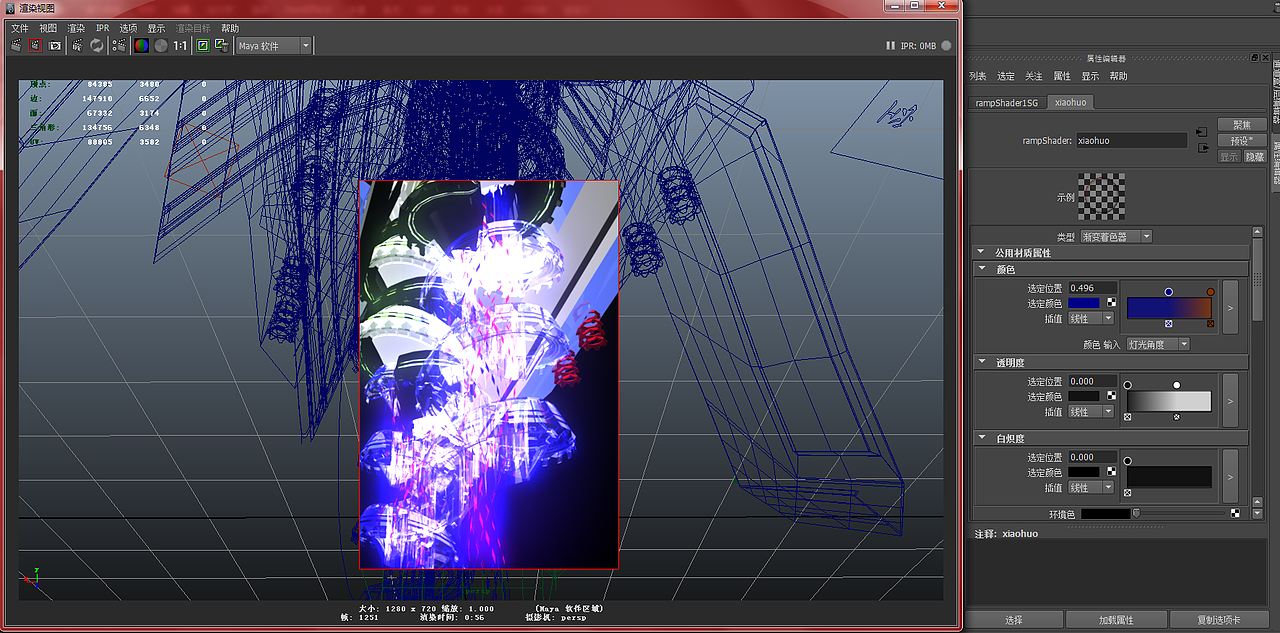The height and width of the screenshot is (633, 1280).
Task: Click the 预设* presets button
Action: (x=1242, y=141)
